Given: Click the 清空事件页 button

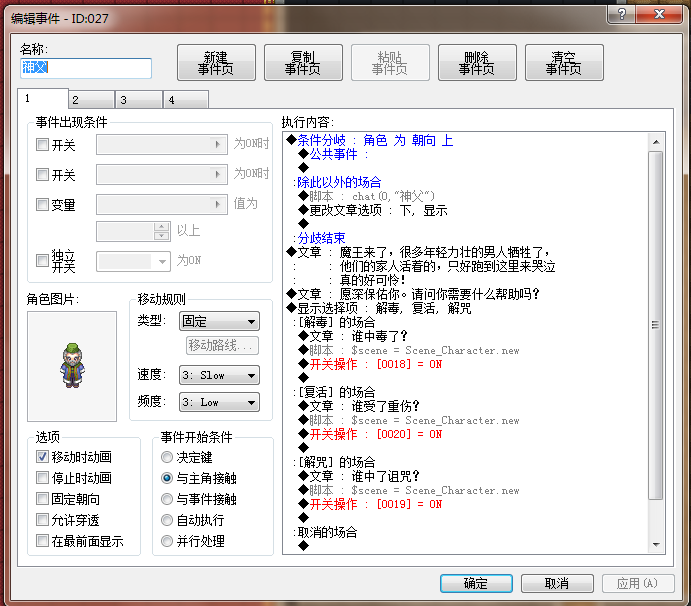Looking at the screenshot, I should tap(564, 63).
